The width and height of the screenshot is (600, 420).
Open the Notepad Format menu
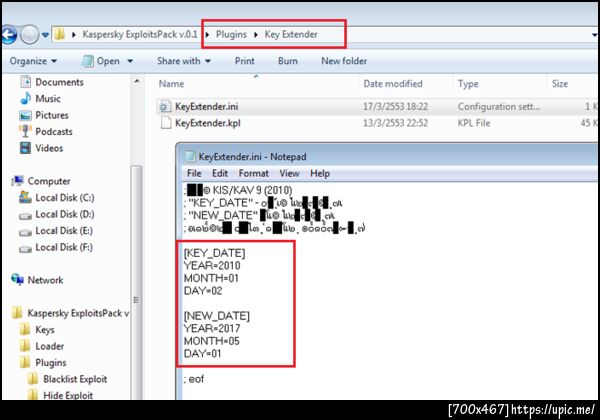pos(253,174)
